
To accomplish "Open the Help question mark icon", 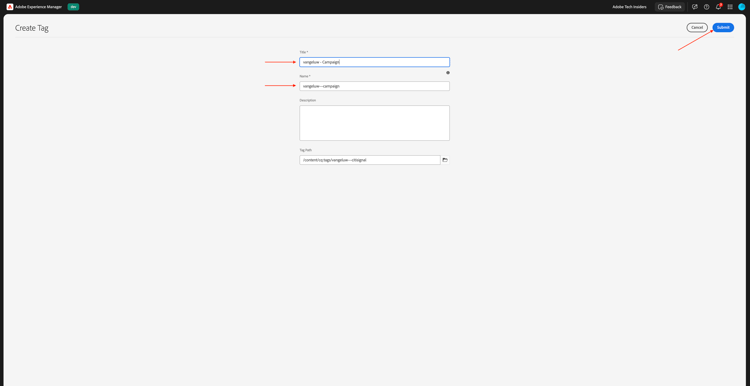I will [x=706, y=7].
